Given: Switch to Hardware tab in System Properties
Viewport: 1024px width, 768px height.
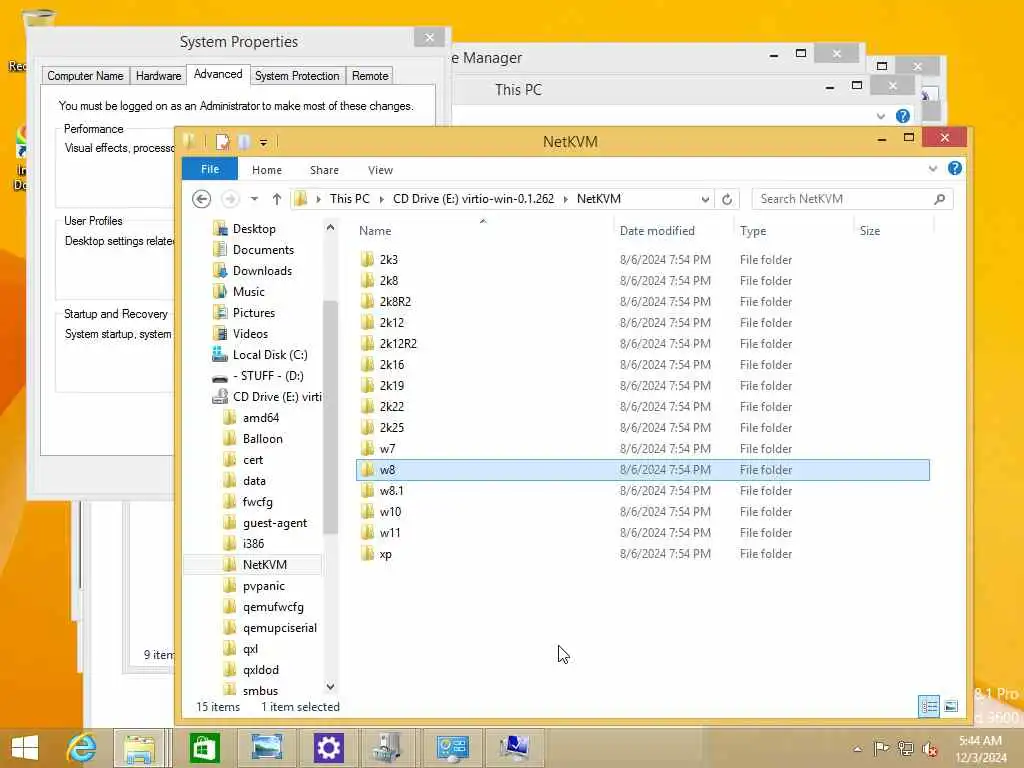Looking at the screenshot, I should (159, 76).
